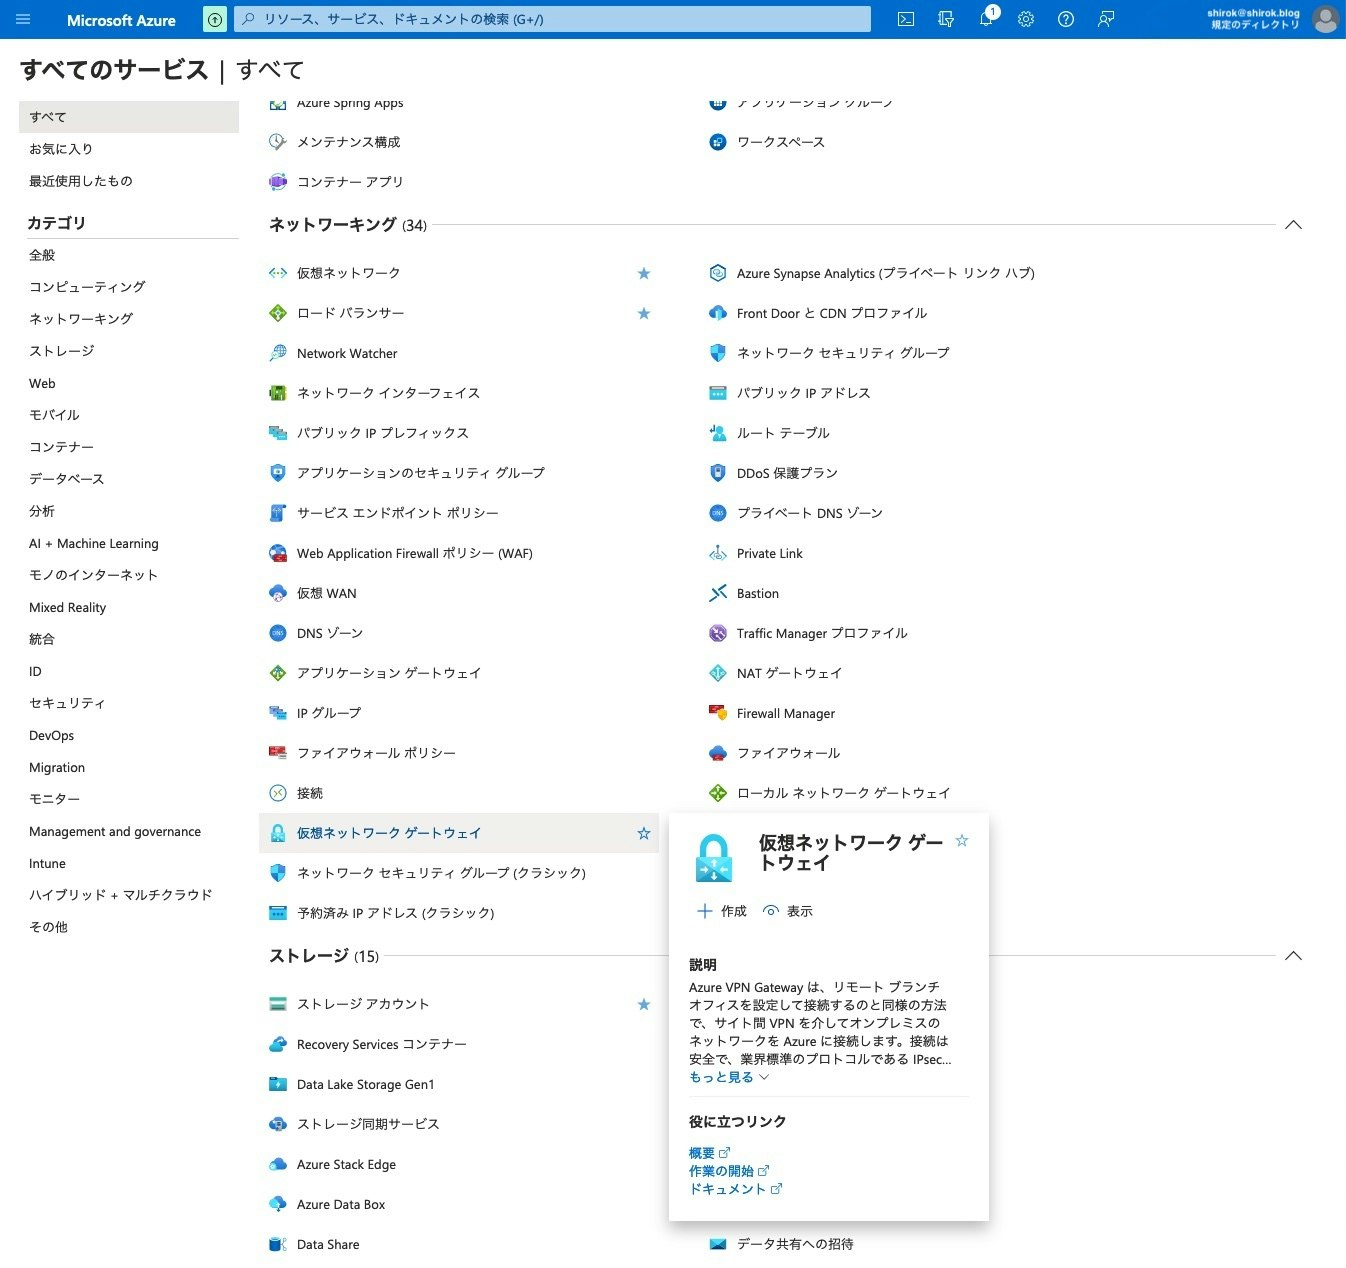The width and height of the screenshot is (1346, 1268).
Task: Open the notifications bell
Action: point(986,19)
